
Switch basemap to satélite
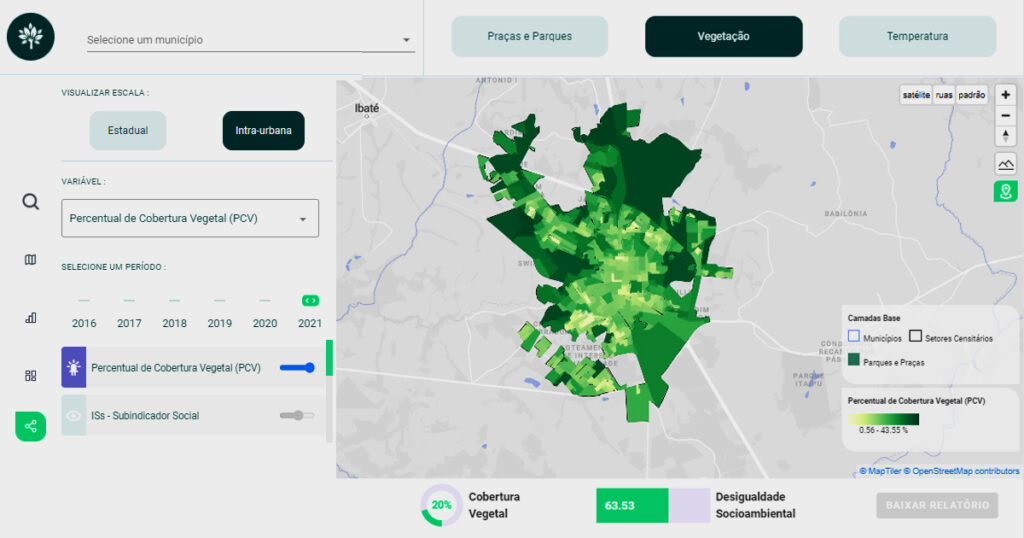916,95
